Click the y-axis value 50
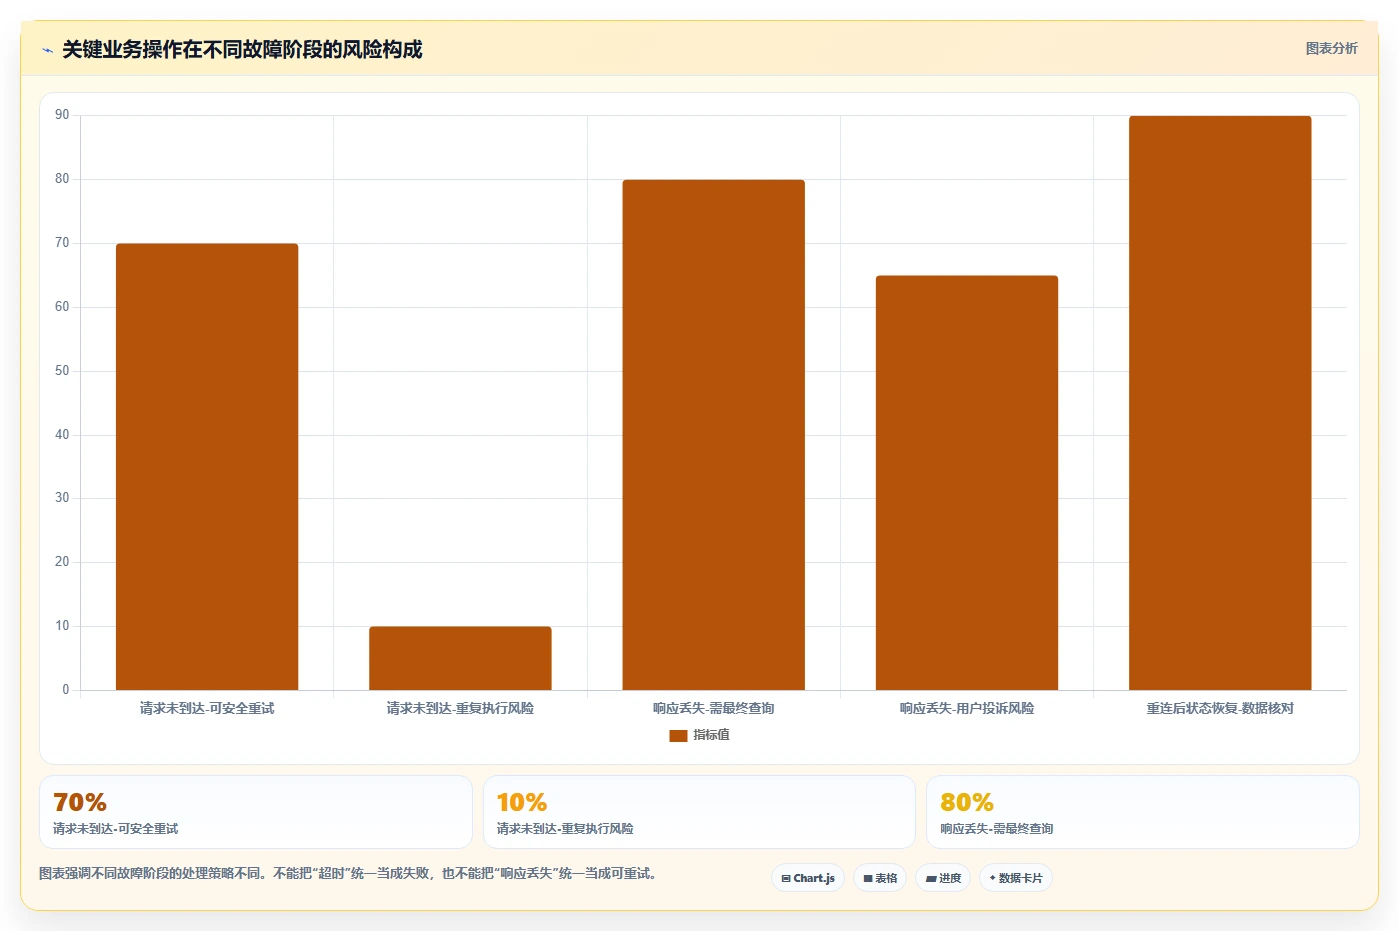This screenshot has width=1399, height=931. pos(62,371)
